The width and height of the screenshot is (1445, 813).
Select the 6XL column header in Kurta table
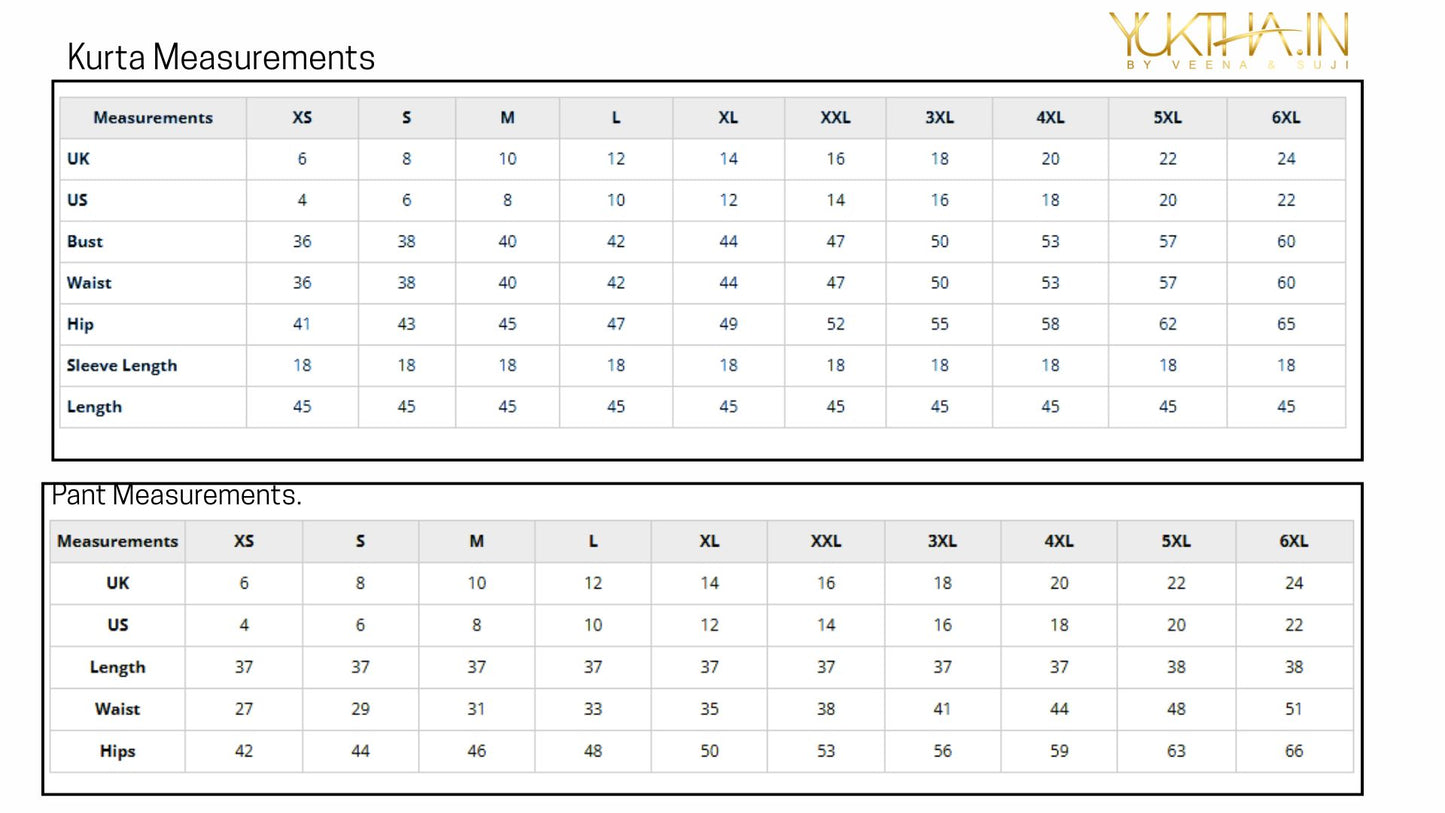click(1286, 117)
